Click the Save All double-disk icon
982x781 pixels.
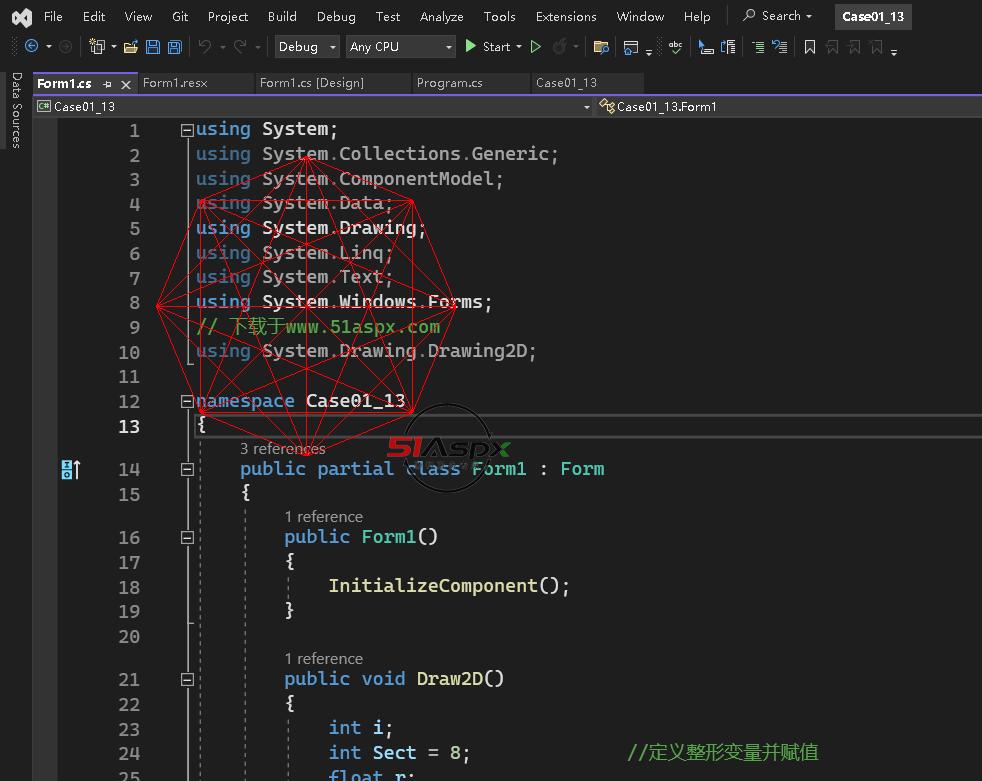[x=175, y=46]
